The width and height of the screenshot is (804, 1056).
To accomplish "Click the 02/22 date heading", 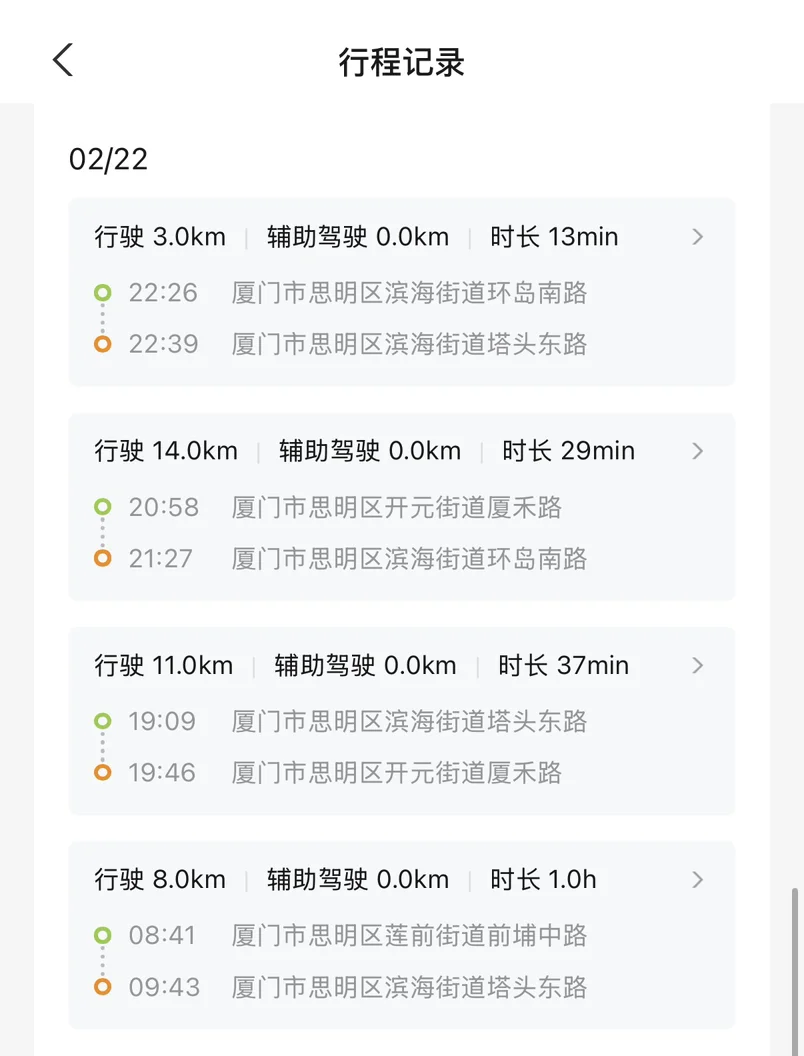I will coord(108,159).
